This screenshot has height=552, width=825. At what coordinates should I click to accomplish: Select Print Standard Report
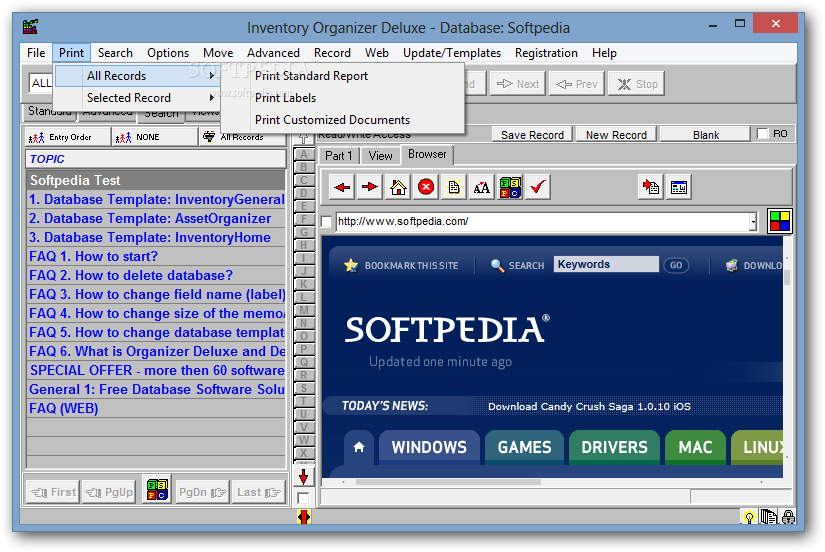pyautogui.click(x=343, y=76)
